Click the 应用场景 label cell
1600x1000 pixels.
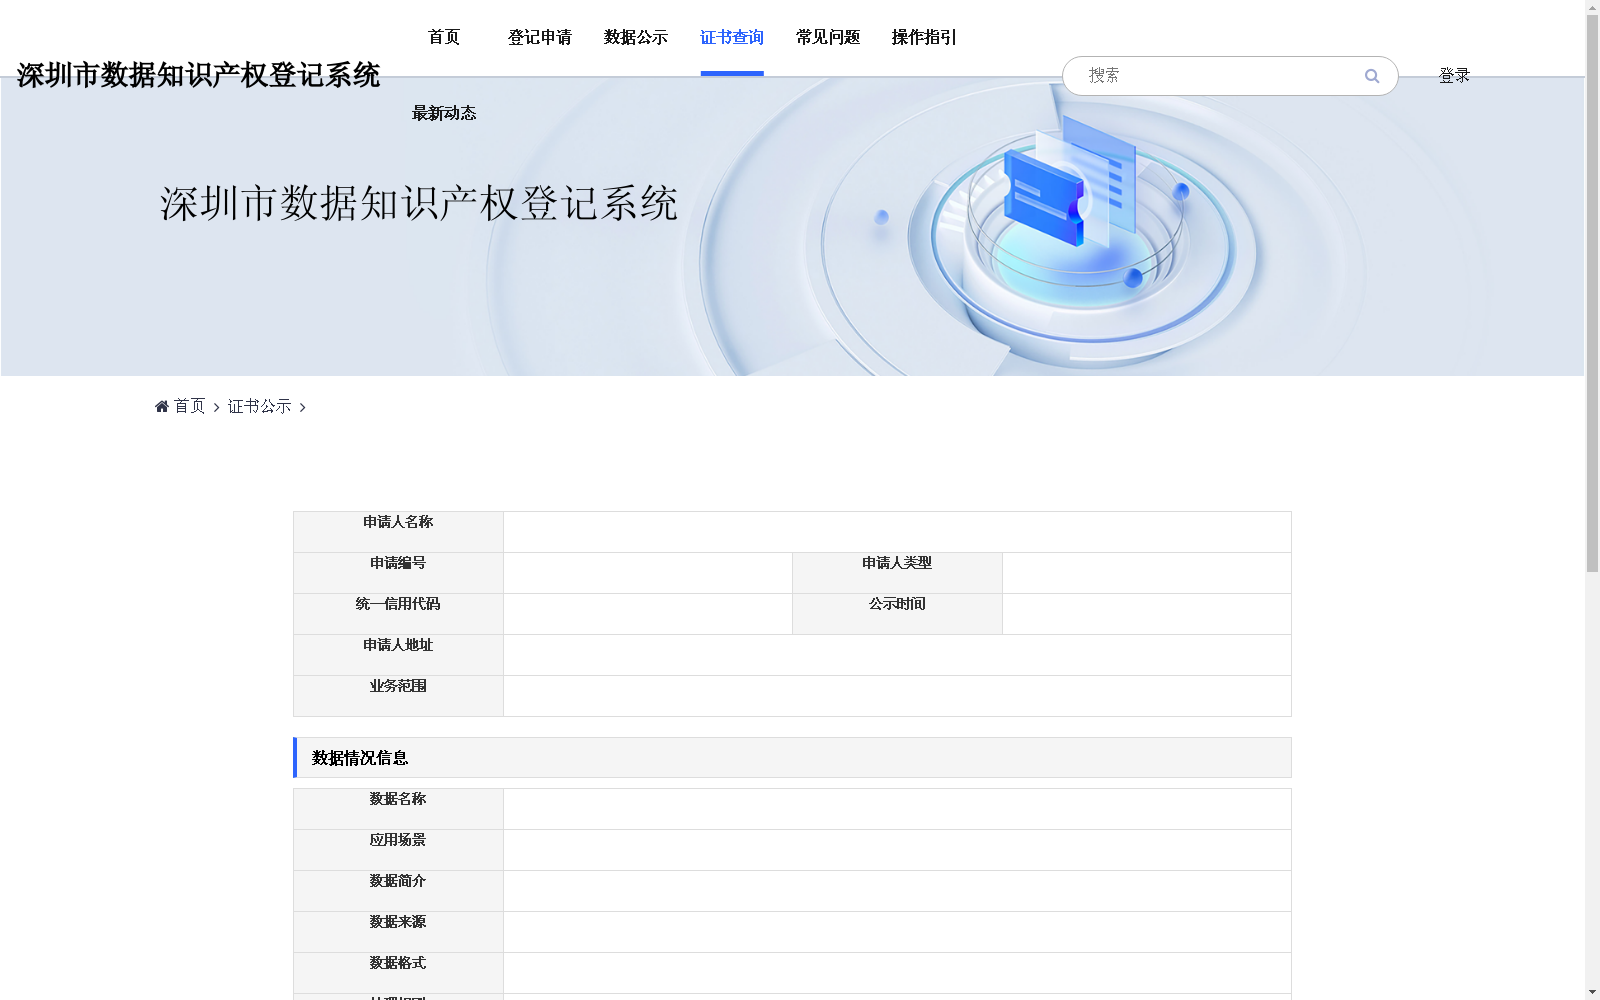[x=398, y=850]
